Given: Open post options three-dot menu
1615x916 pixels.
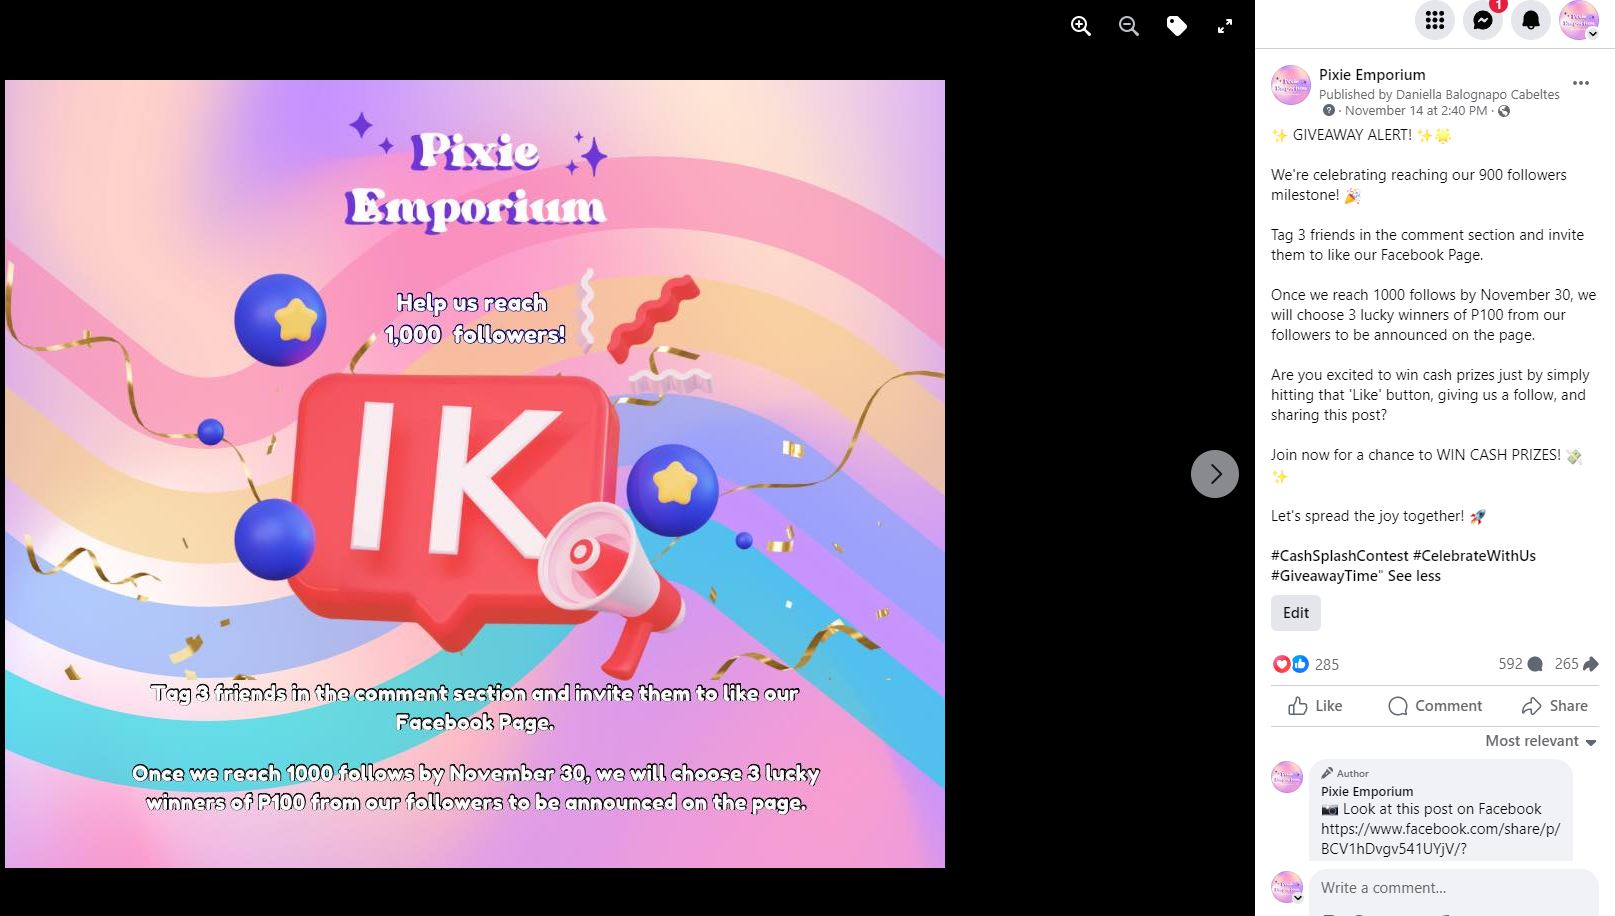Looking at the screenshot, I should pyautogui.click(x=1581, y=83).
